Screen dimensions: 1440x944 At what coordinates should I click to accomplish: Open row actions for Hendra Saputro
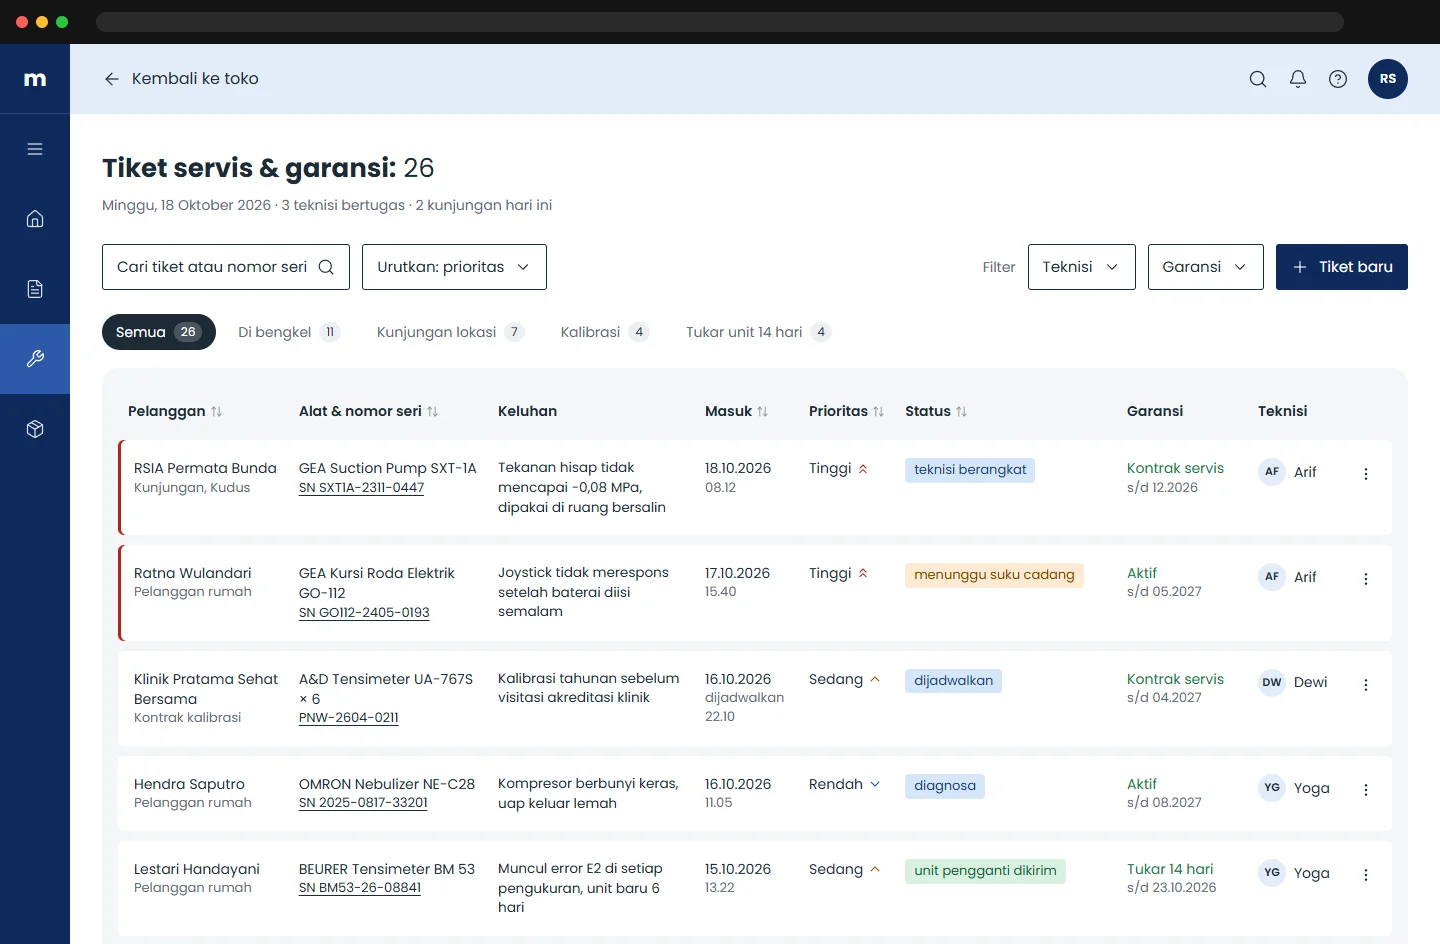point(1366,790)
